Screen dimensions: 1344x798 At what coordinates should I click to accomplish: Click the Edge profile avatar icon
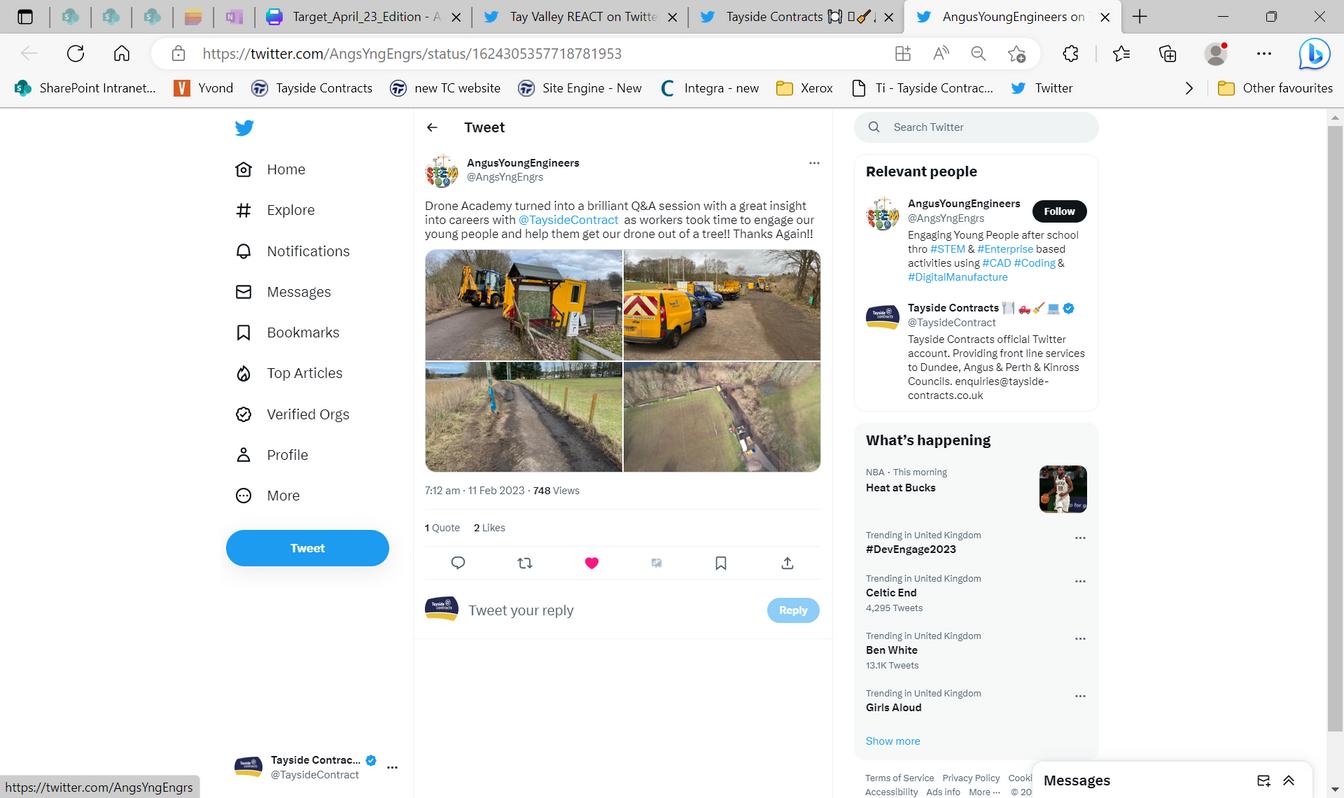[1216, 54]
